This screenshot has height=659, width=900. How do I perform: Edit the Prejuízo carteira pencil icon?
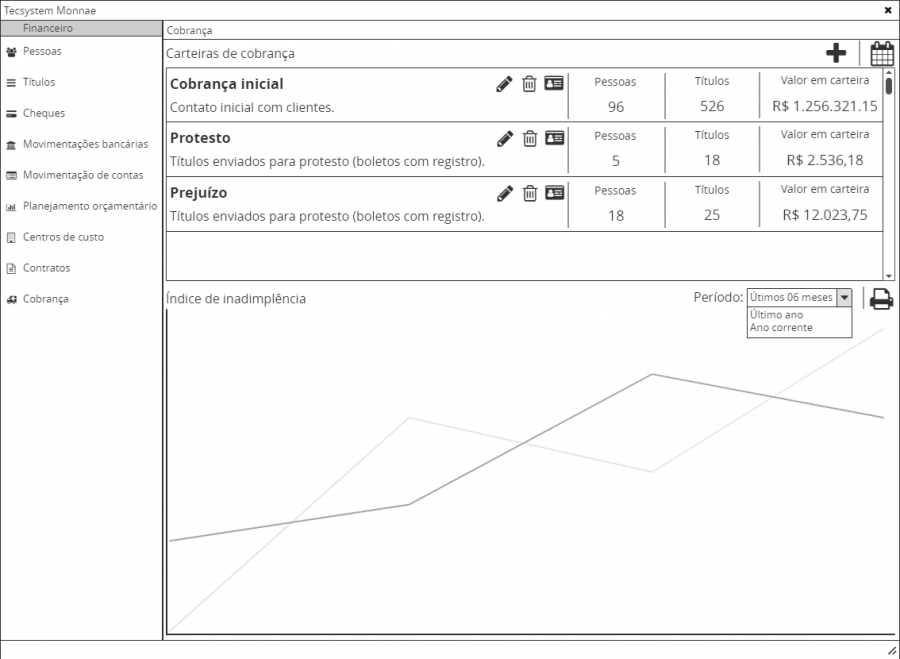tap(504, 193)
